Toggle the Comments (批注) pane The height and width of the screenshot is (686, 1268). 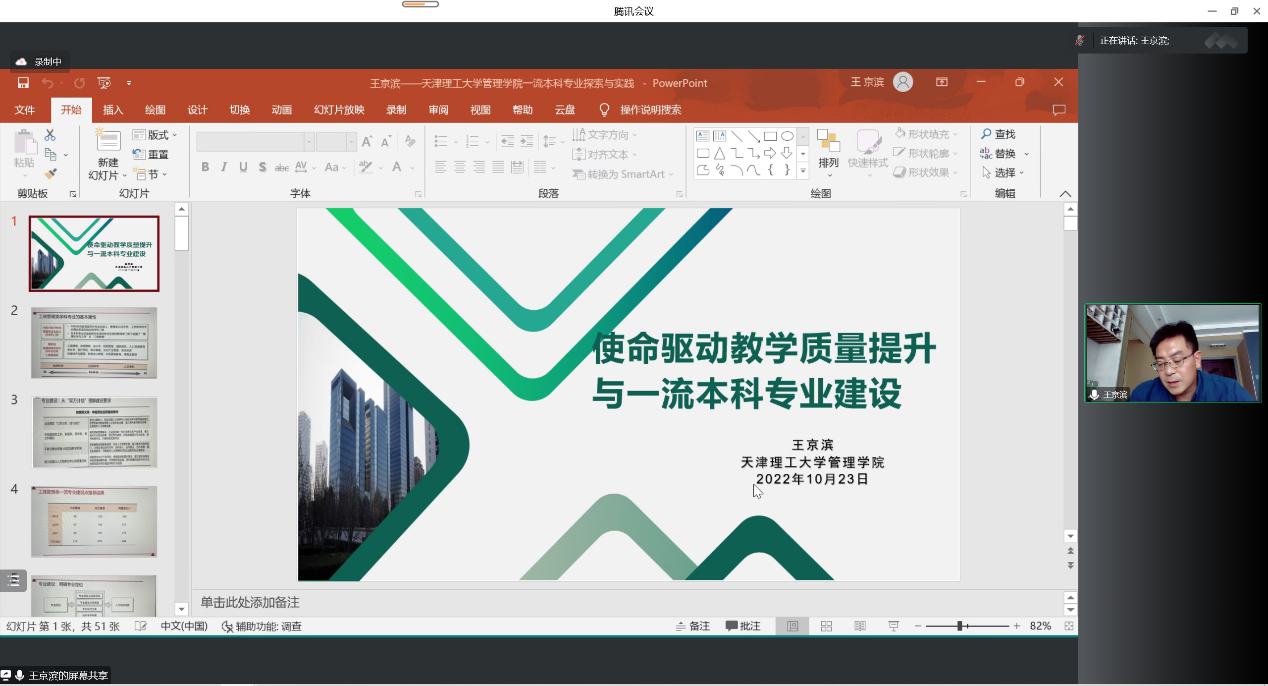pos(743,626)
